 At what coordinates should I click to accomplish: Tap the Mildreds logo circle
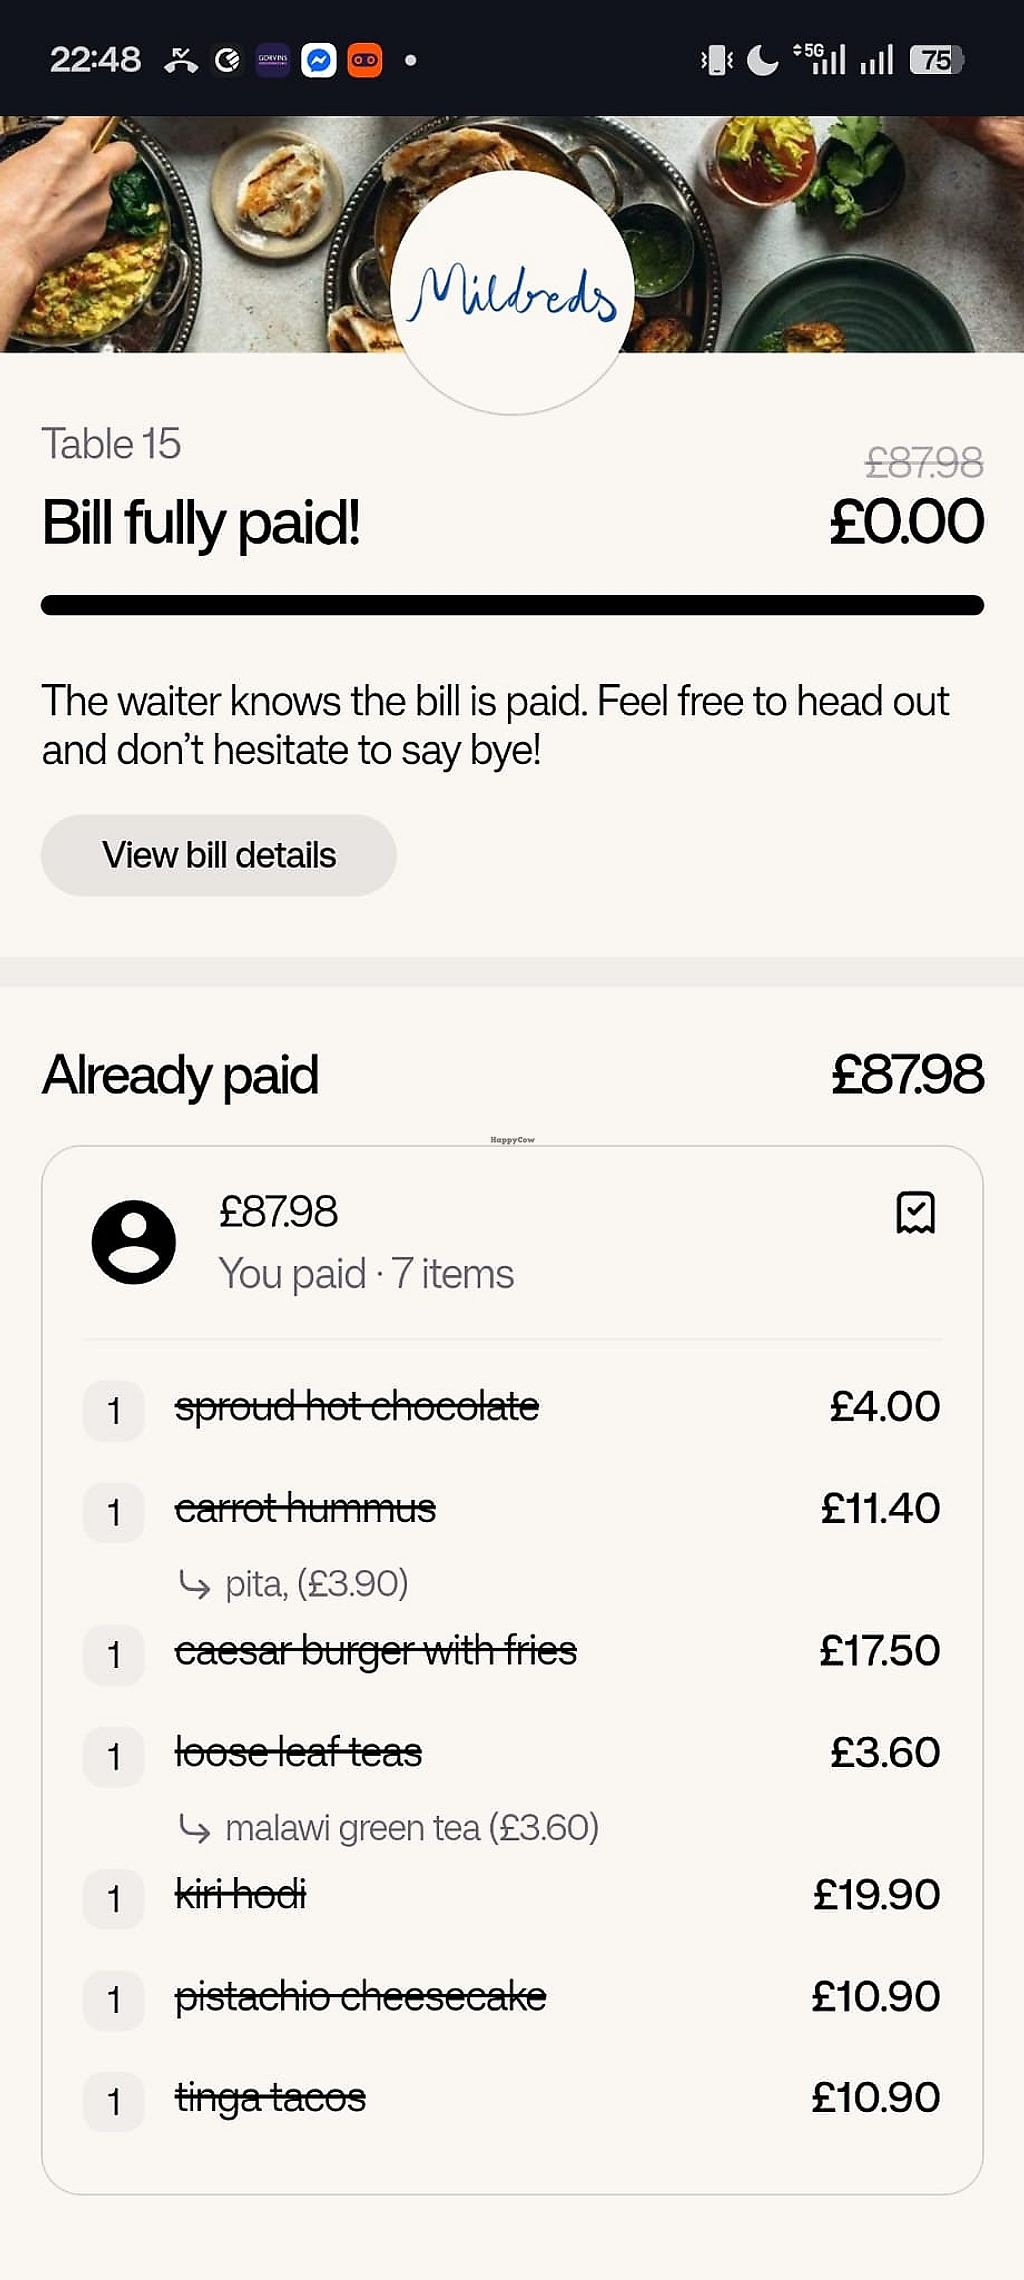512,292
